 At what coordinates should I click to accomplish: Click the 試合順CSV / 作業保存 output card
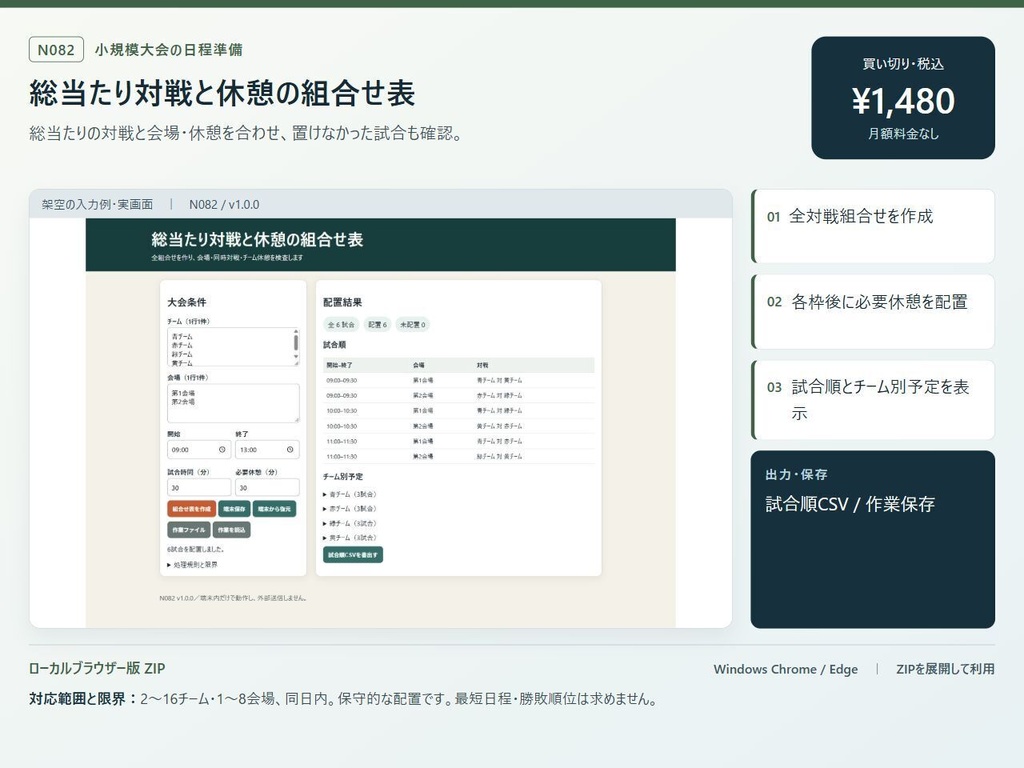coord(873,539)
